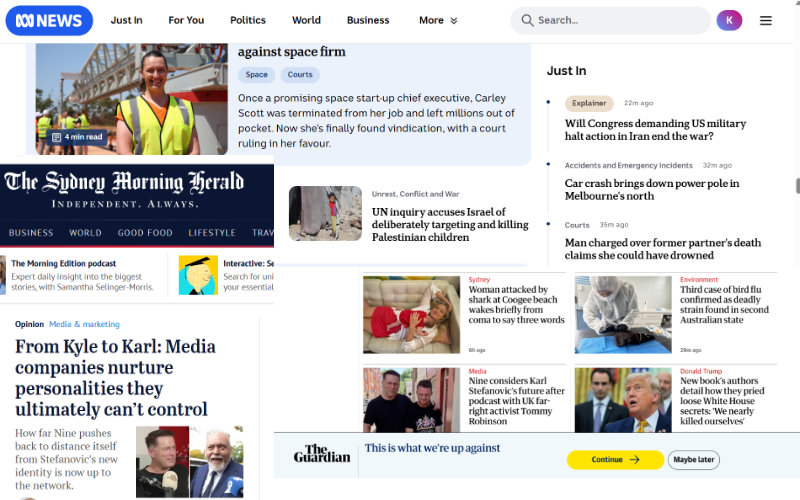Click the page scrollbar thumb

point(797,186)
